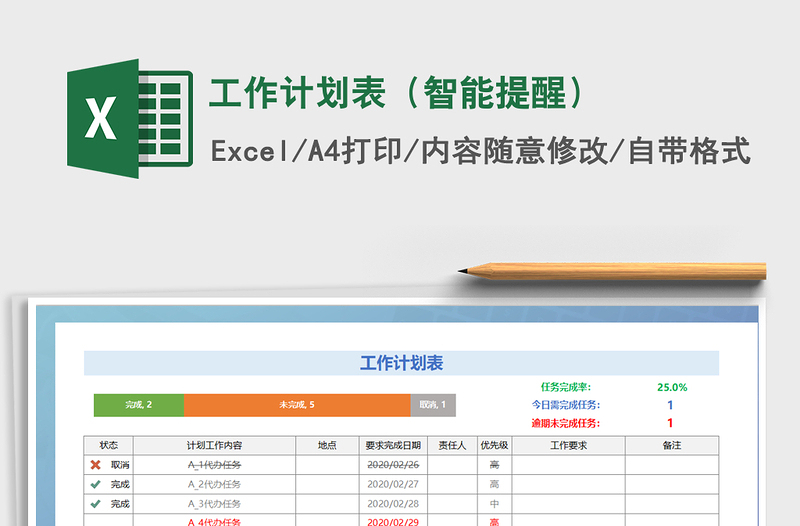The height and width of the screenshot is (526, 800).
Task: Click the red value beside 逾期未完成任务
Action: tap(670, 423)
